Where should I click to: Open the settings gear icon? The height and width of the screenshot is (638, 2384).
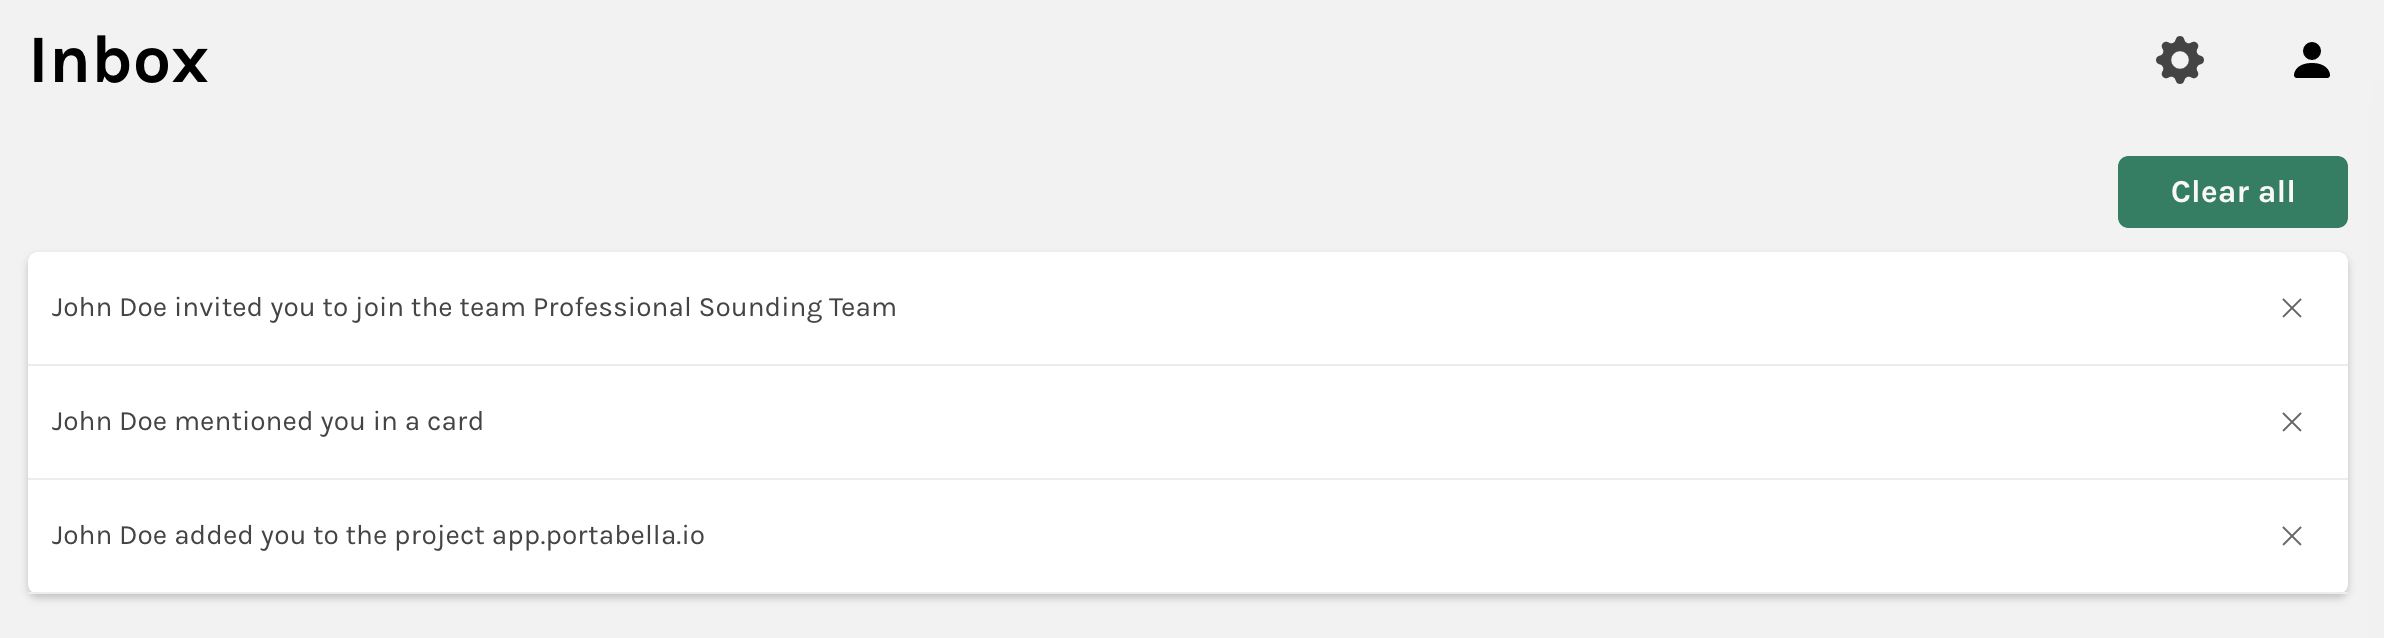pos(2180,61)
